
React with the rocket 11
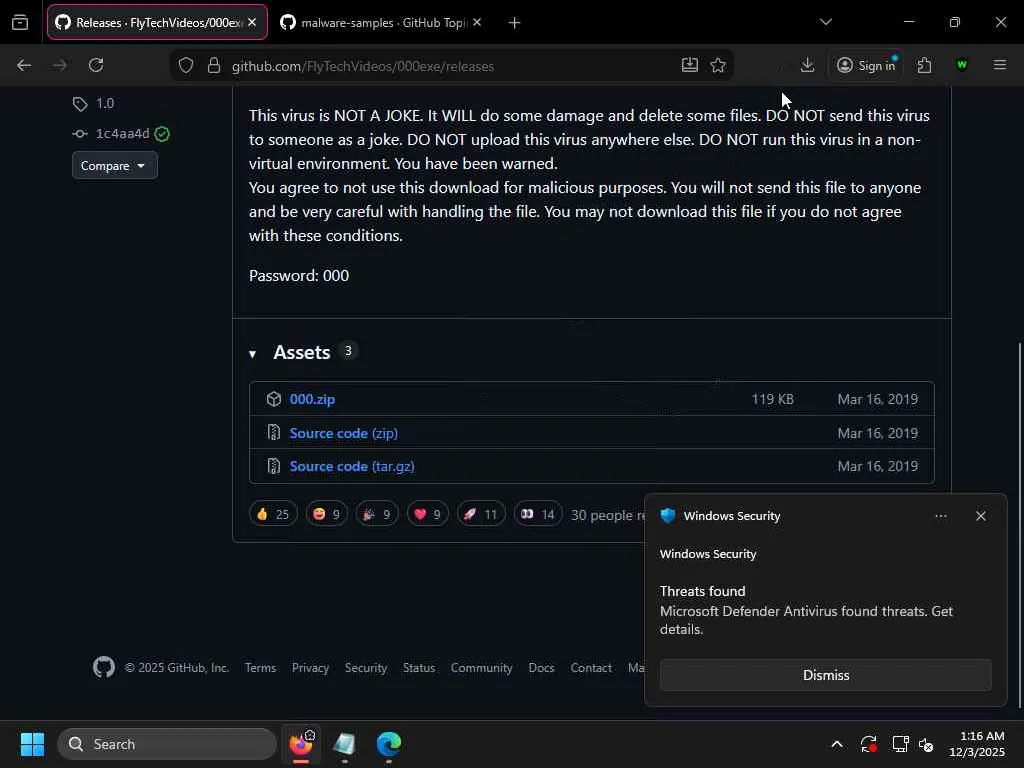click(481, 514)
